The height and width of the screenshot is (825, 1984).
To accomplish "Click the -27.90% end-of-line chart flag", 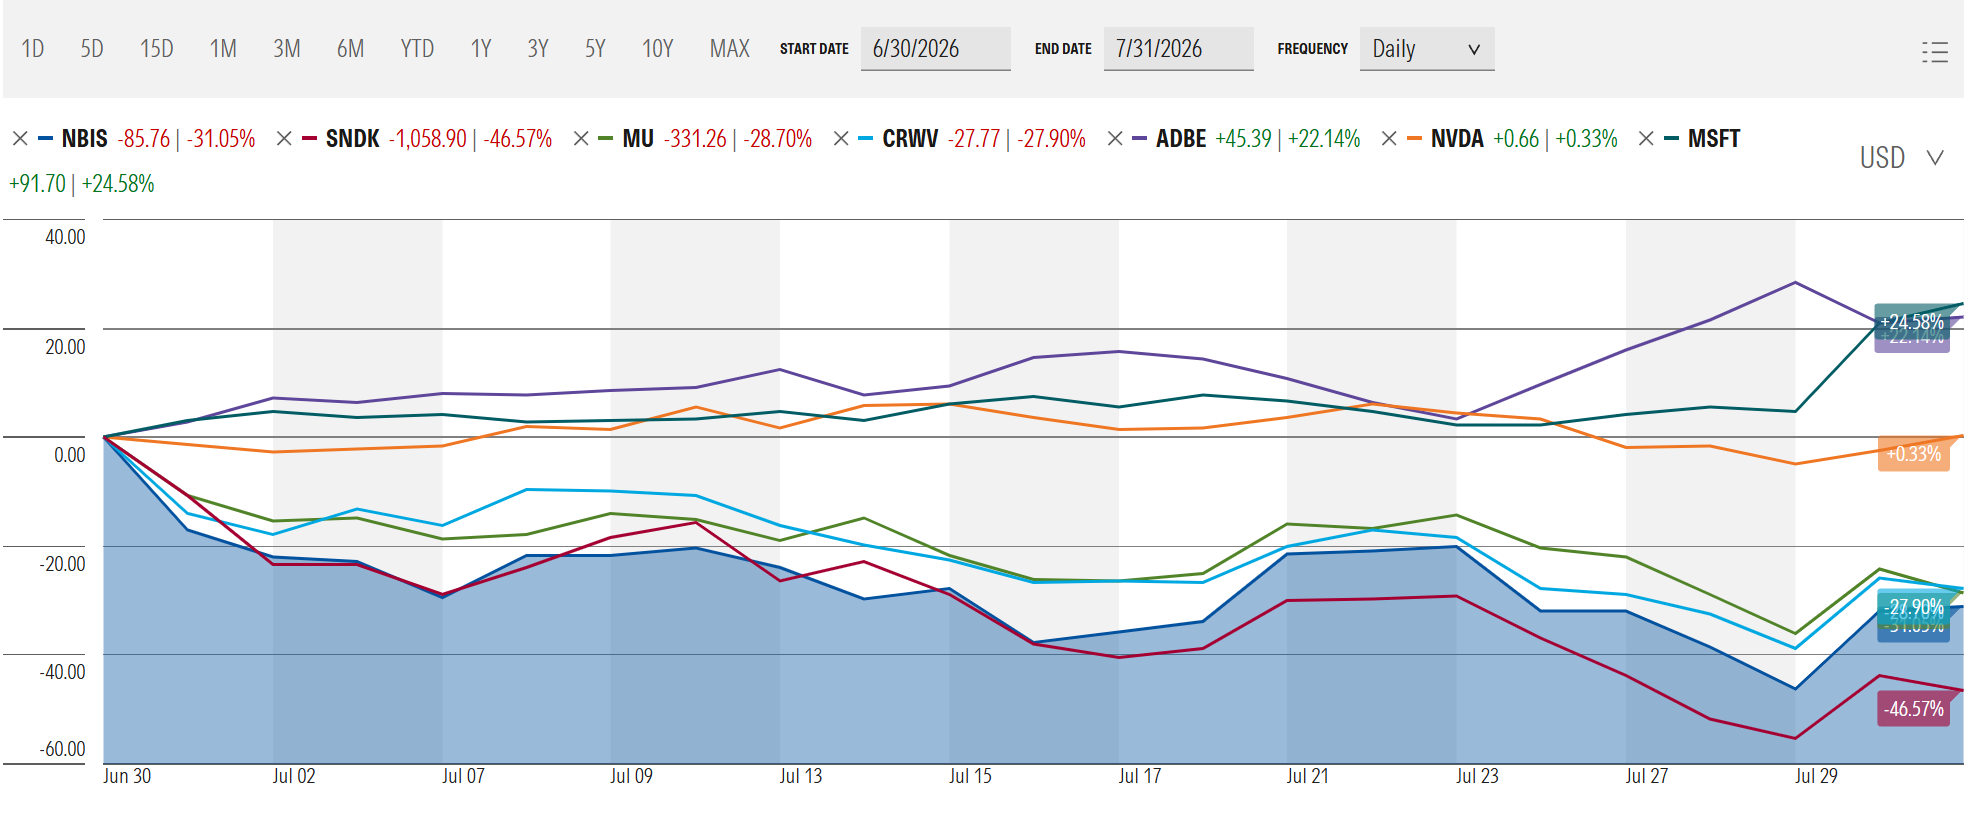I will pos(1913,606).
